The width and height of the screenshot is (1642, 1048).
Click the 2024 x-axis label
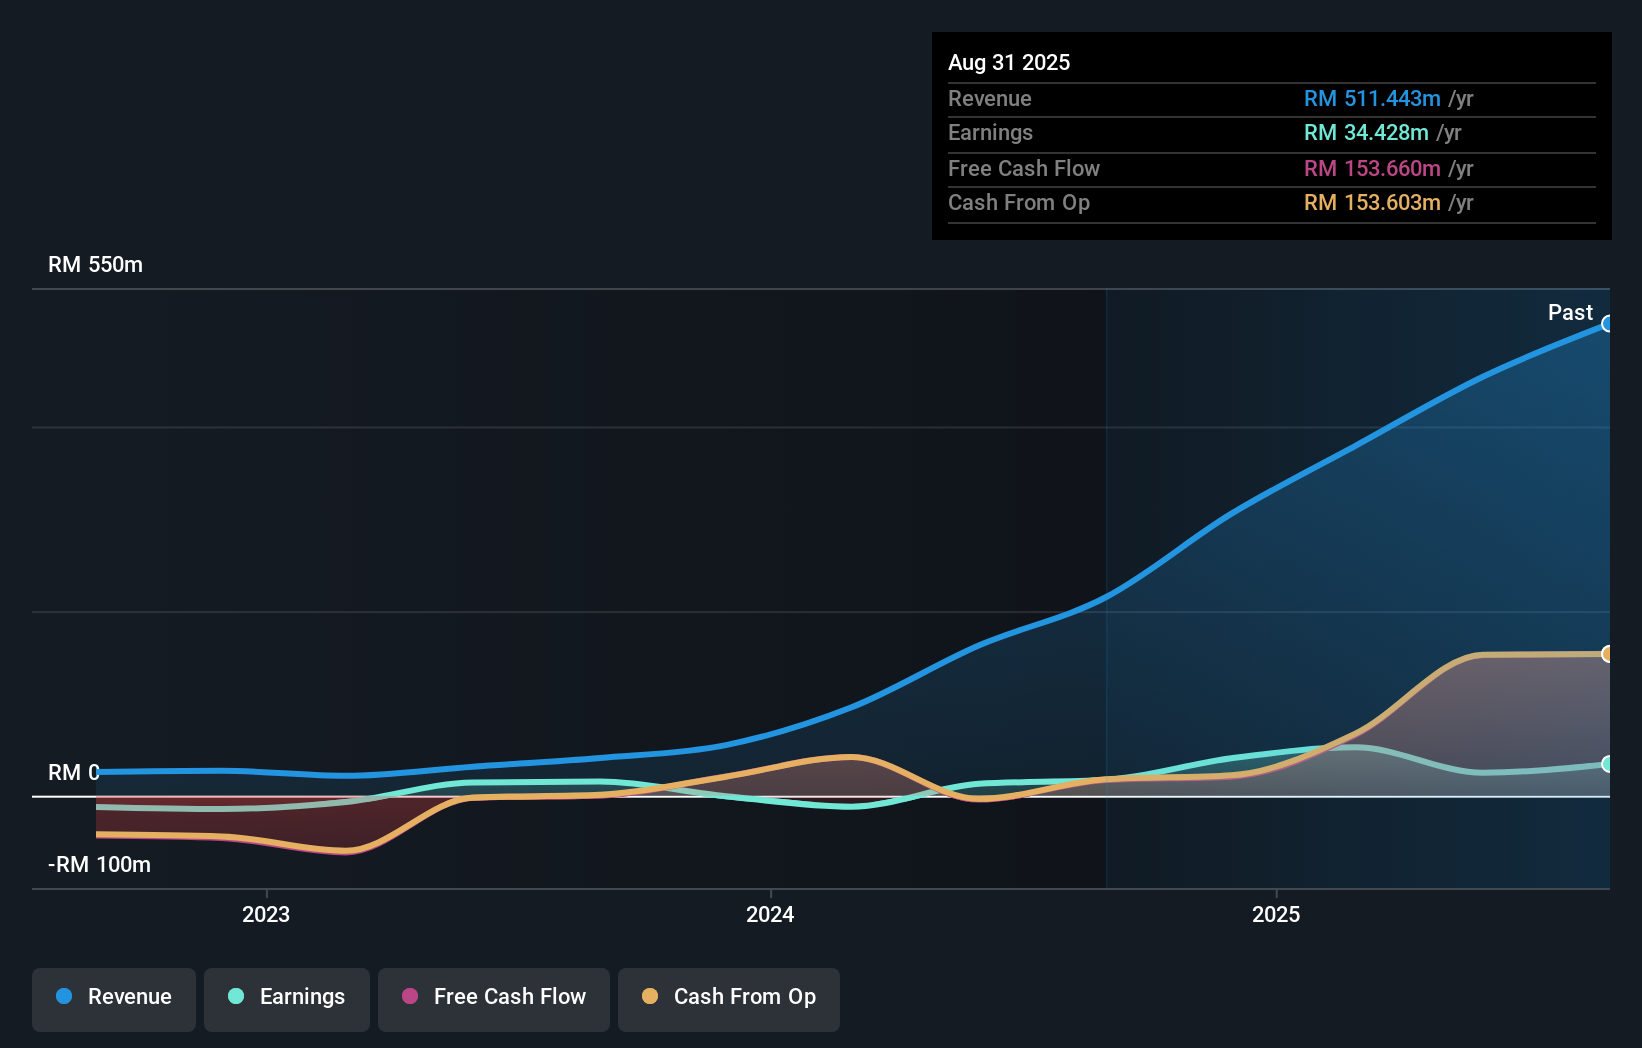pyautogui.click(x=770, y=914)
